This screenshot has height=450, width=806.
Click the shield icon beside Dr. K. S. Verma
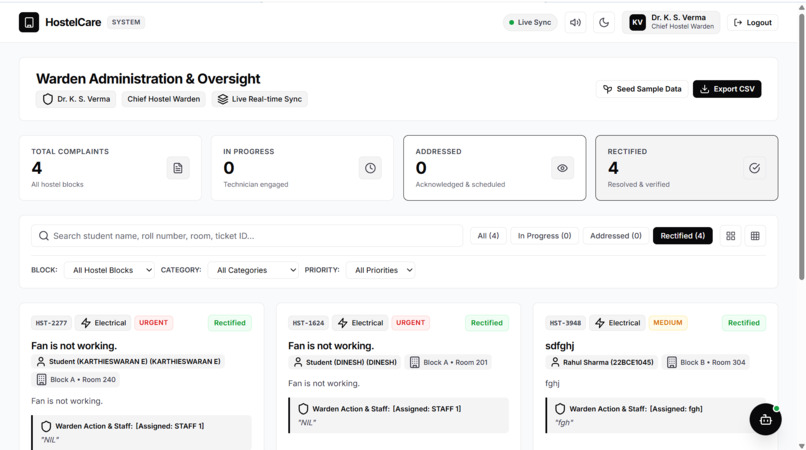click(48, 99)
